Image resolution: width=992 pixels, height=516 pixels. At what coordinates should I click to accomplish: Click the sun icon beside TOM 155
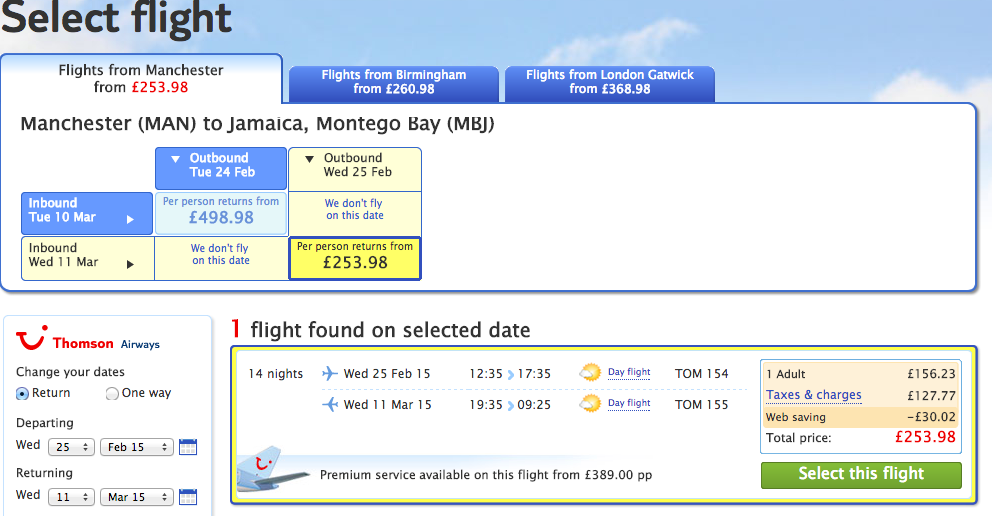click(590, 403)
